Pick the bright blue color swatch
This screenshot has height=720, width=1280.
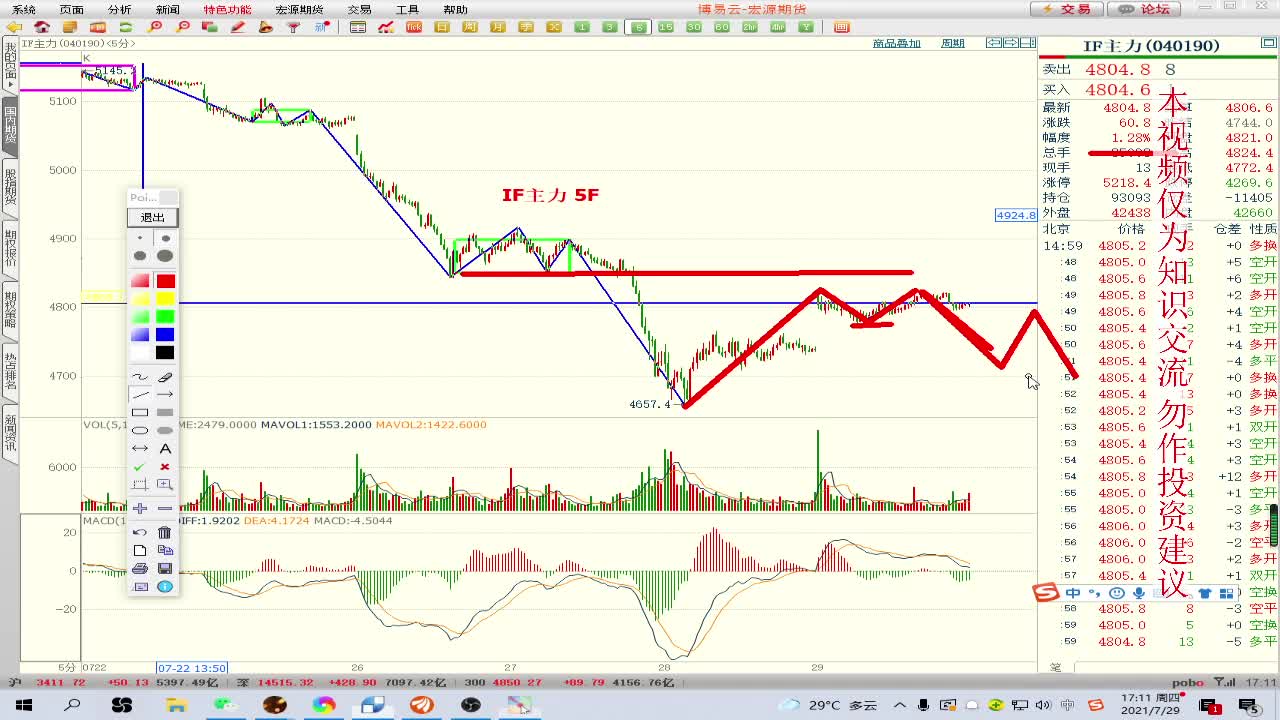click(165, 335)
